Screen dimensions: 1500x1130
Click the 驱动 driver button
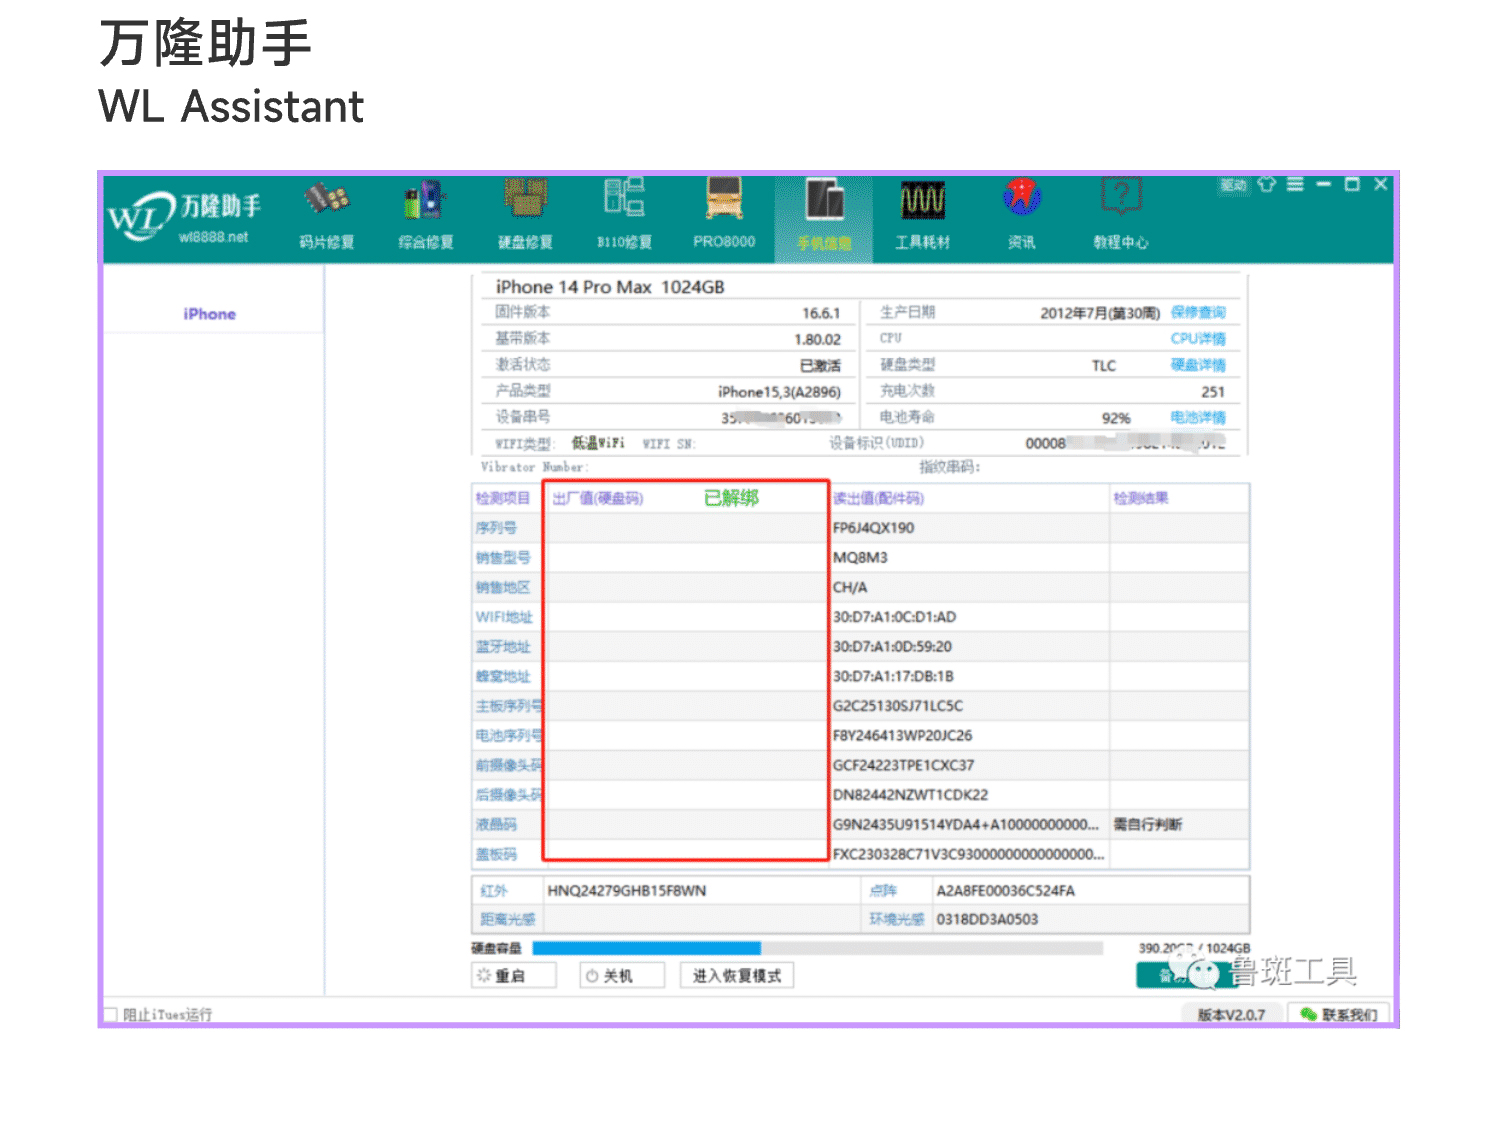(x=1234, y=185)
